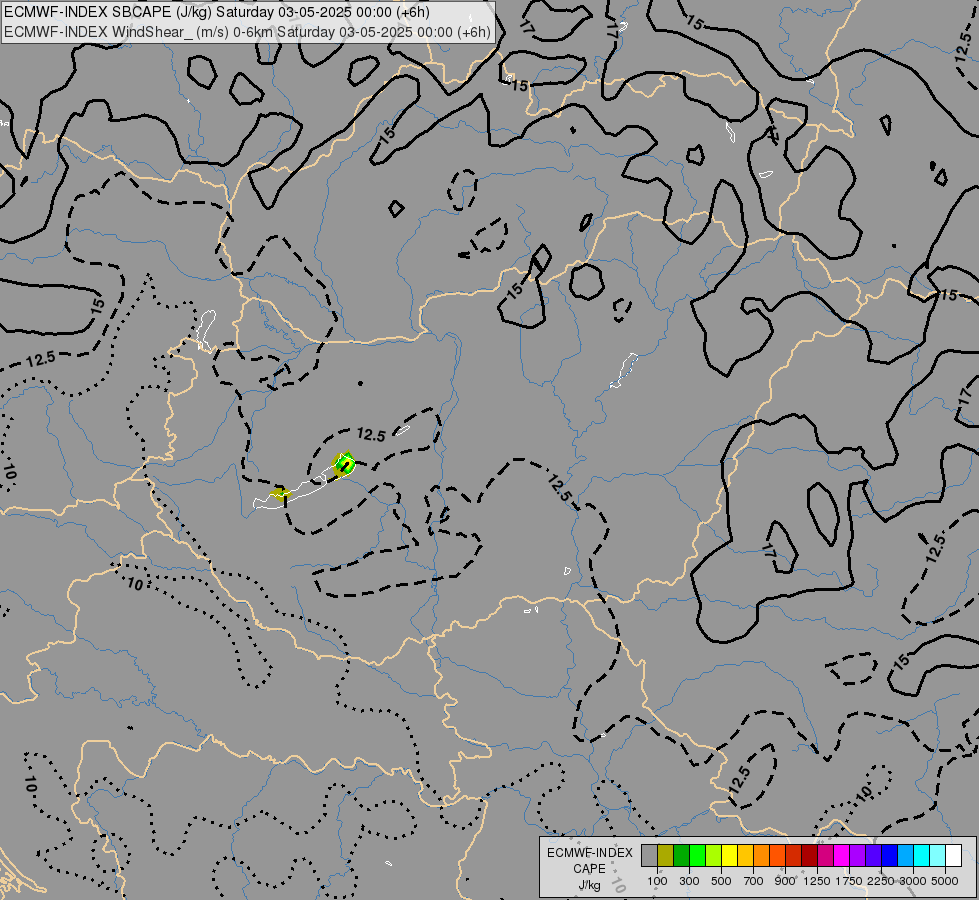Image resolution: width=979 pixels, height=900 pixels.
Task: Choose the pure dark blue legend swatch
Action: click(890, 856)
